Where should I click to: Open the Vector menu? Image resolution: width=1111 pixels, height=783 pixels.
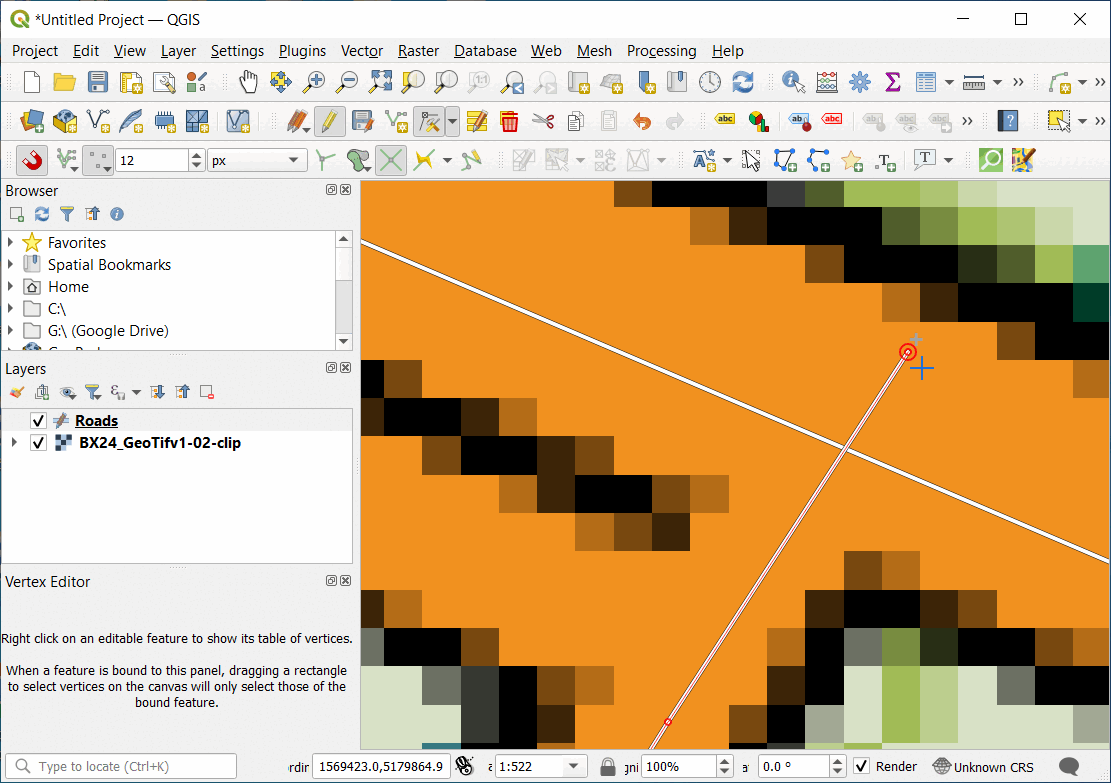pos(361,51)
